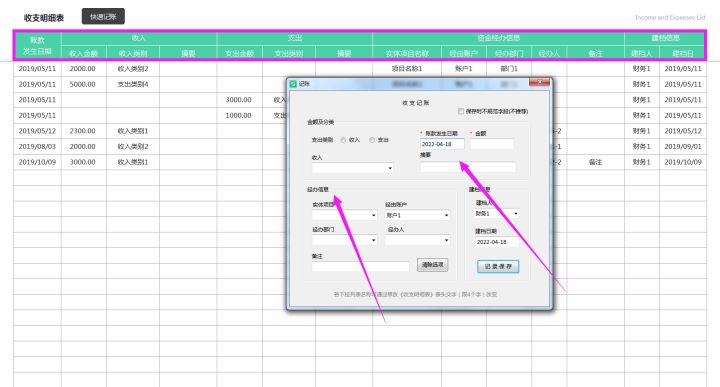Open the 实体项目 dropdown in 经办信息
Viewport: 720px width, 387px height.
344,215
